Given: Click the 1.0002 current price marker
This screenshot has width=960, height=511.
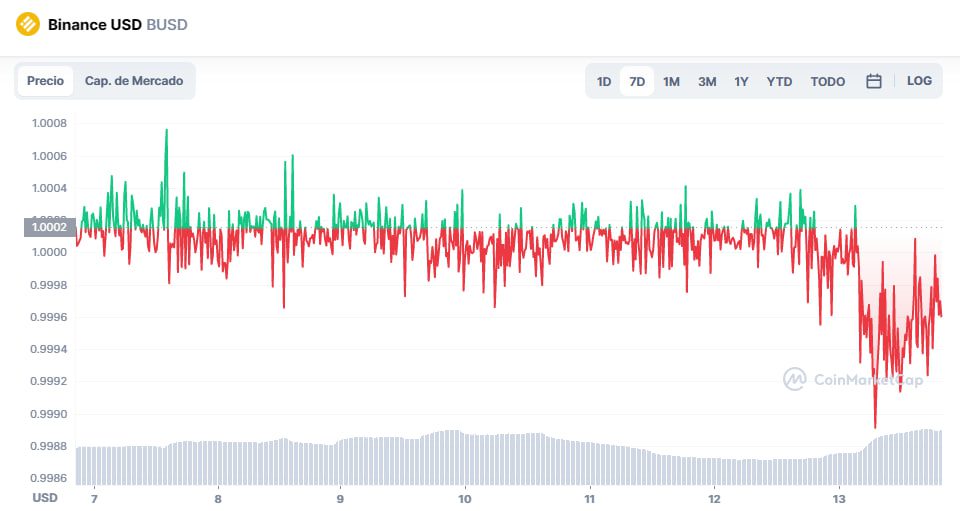Looking at the screenshot, I should point(50,227).
